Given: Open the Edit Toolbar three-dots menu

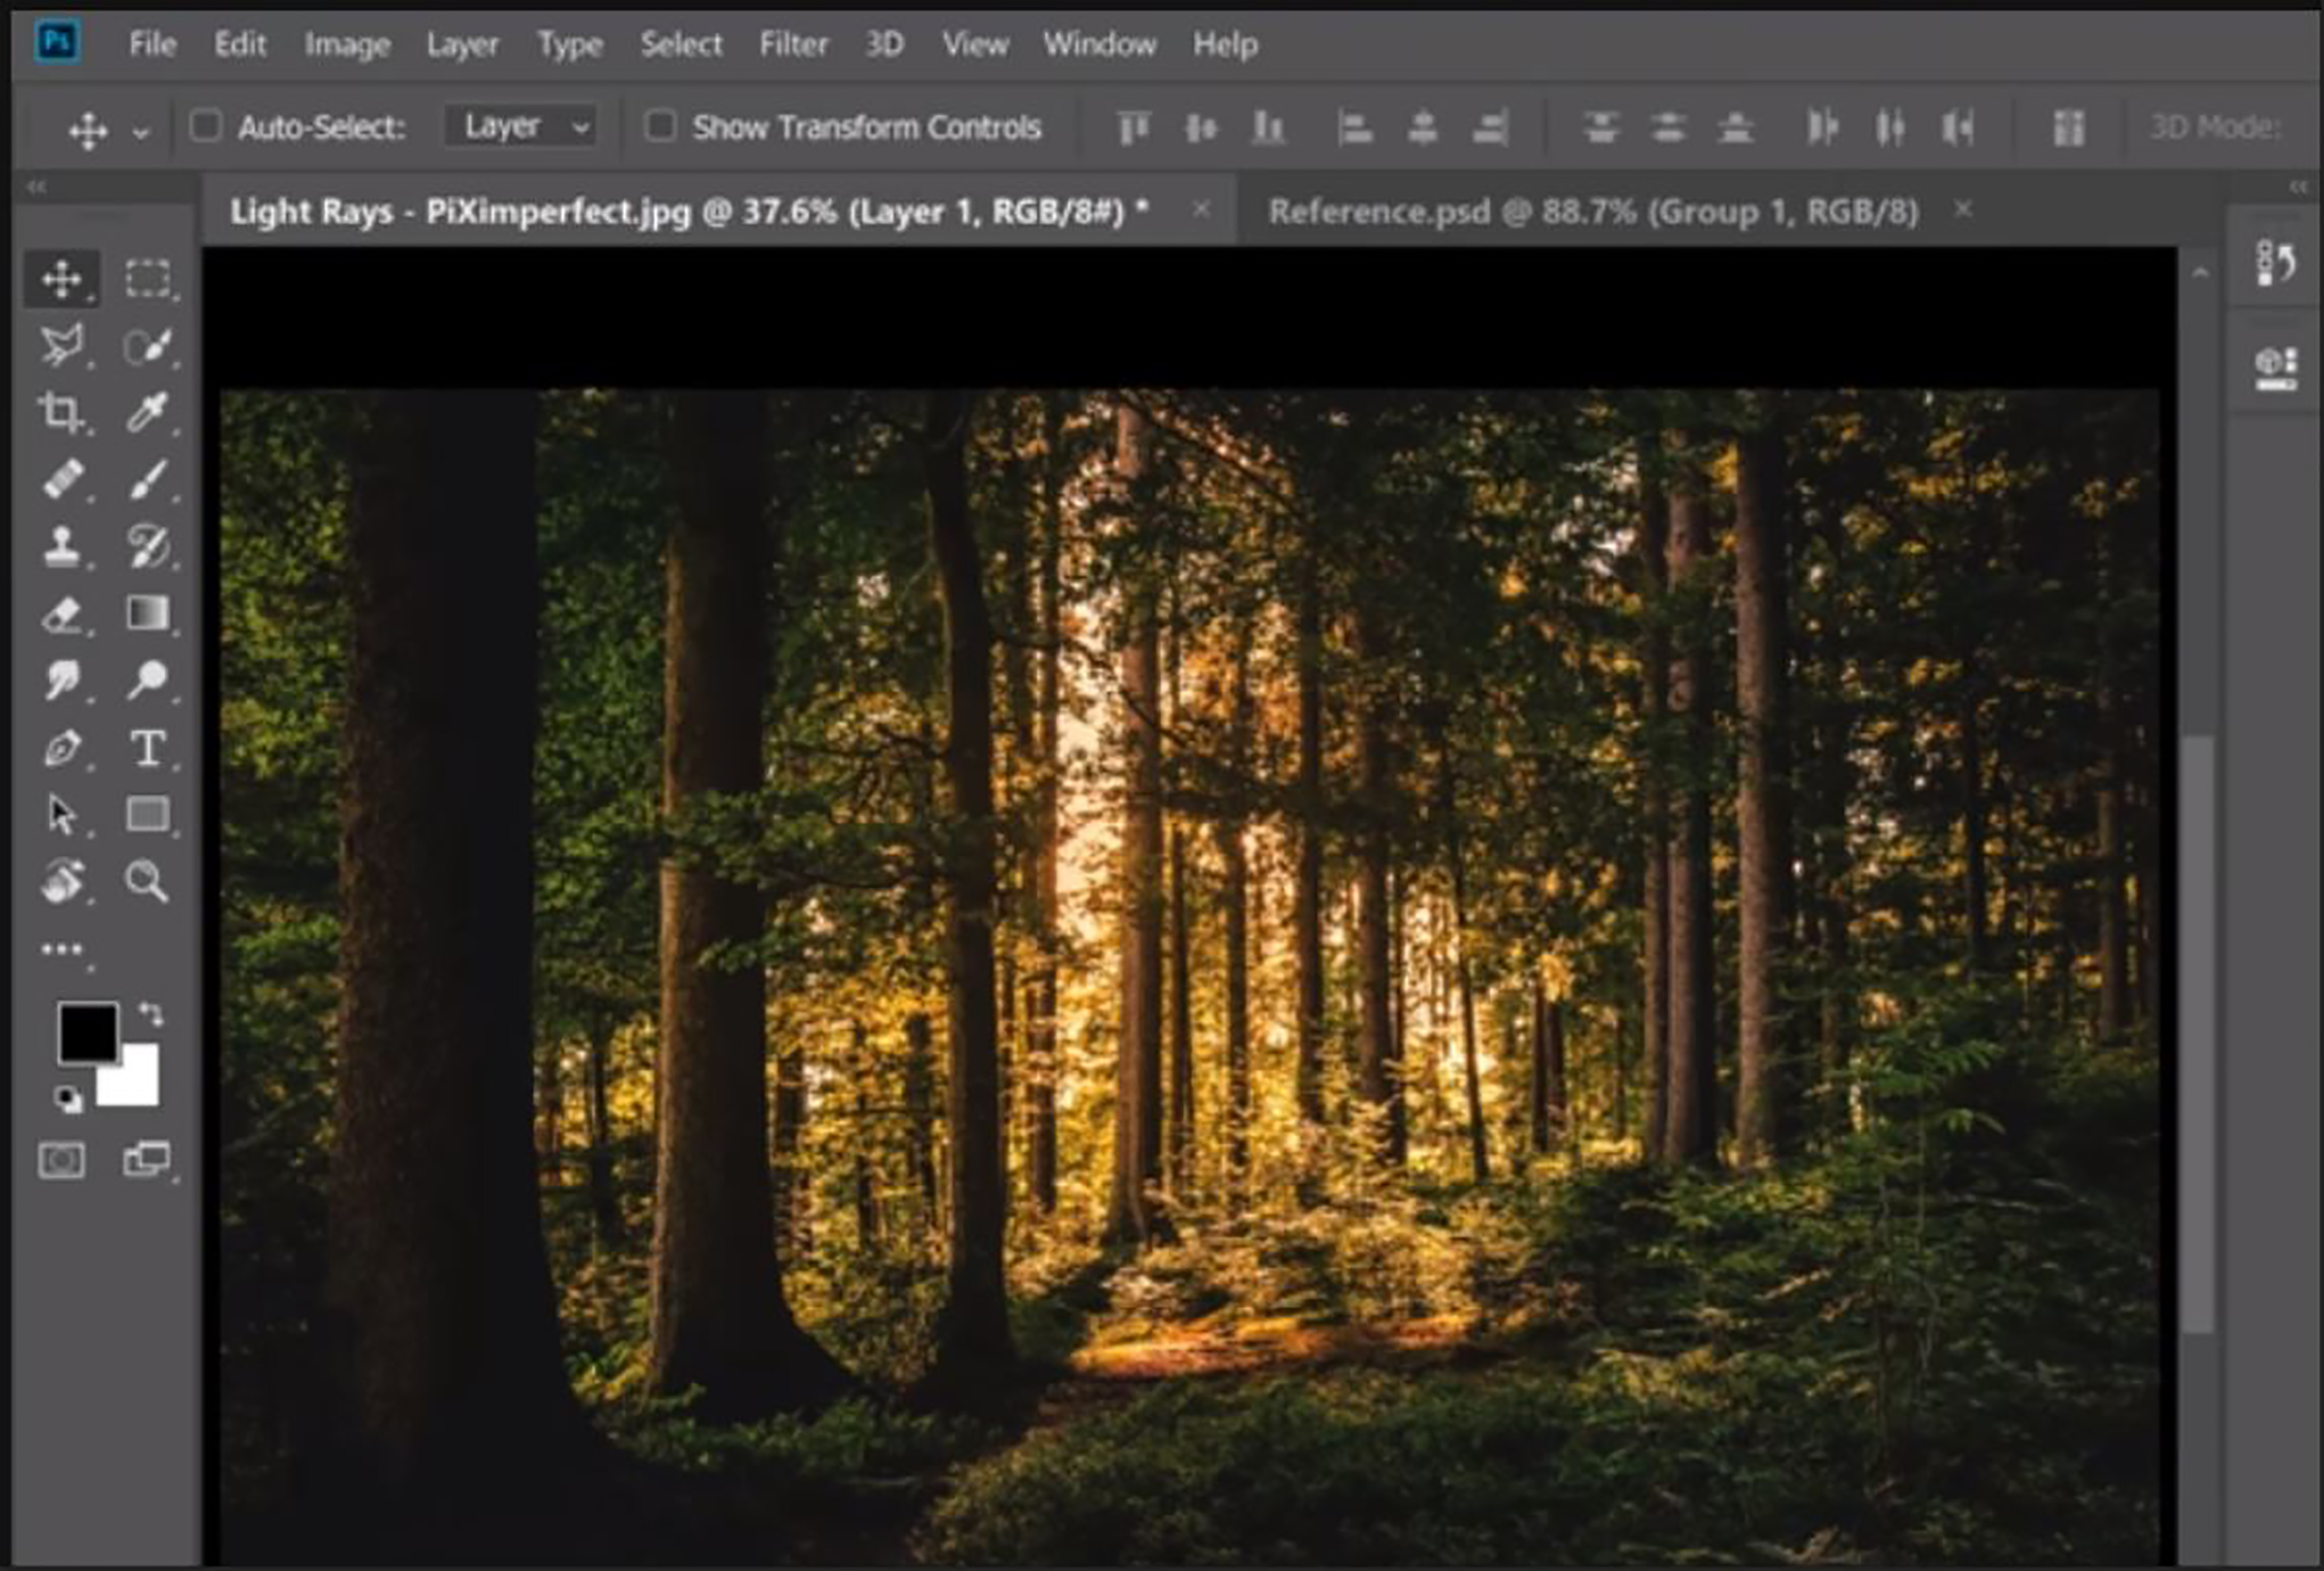Looking at the screenshot, I should pos(62,949).
